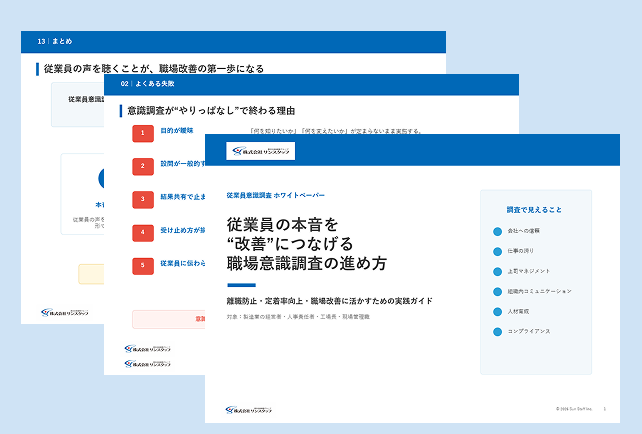Viewport: 642px width, 434px height.
Task: Click the 調査で見えること panel heading
Action: coord(534,210)
